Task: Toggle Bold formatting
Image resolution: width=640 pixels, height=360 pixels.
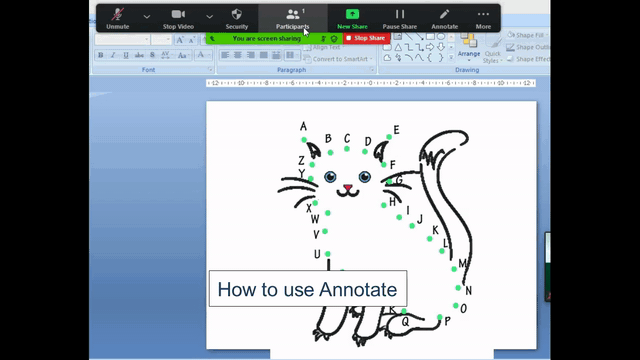Action: click(x=100, y=55)
